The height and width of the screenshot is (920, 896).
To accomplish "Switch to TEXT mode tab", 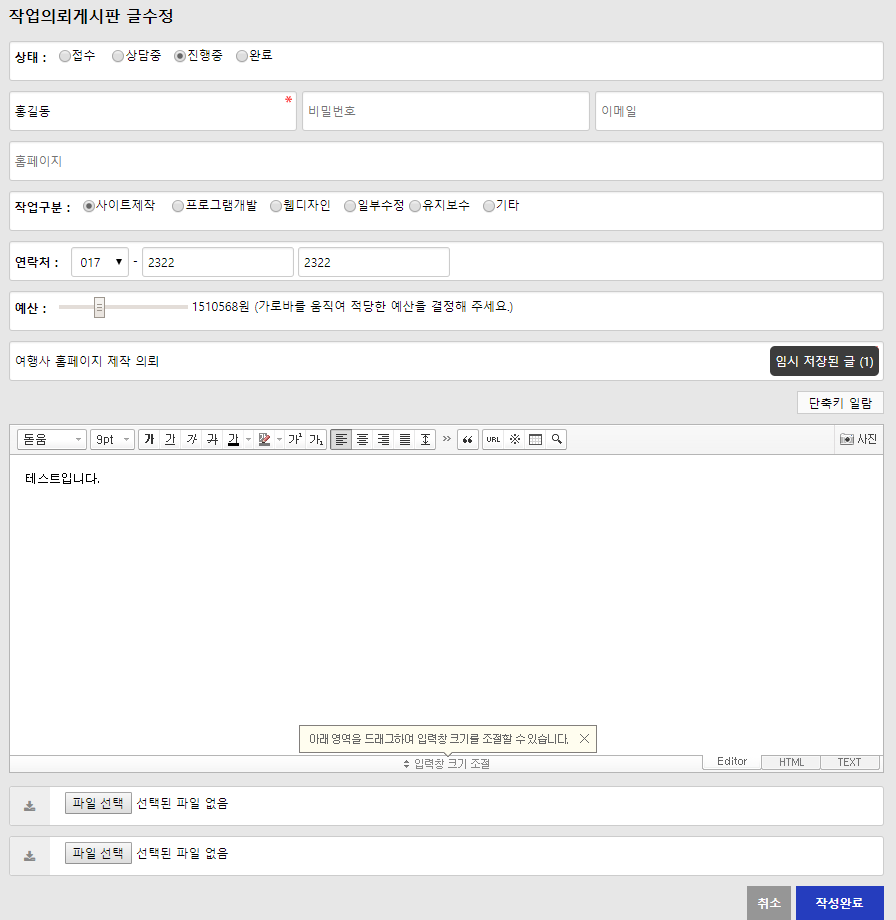I will point(850,762).
